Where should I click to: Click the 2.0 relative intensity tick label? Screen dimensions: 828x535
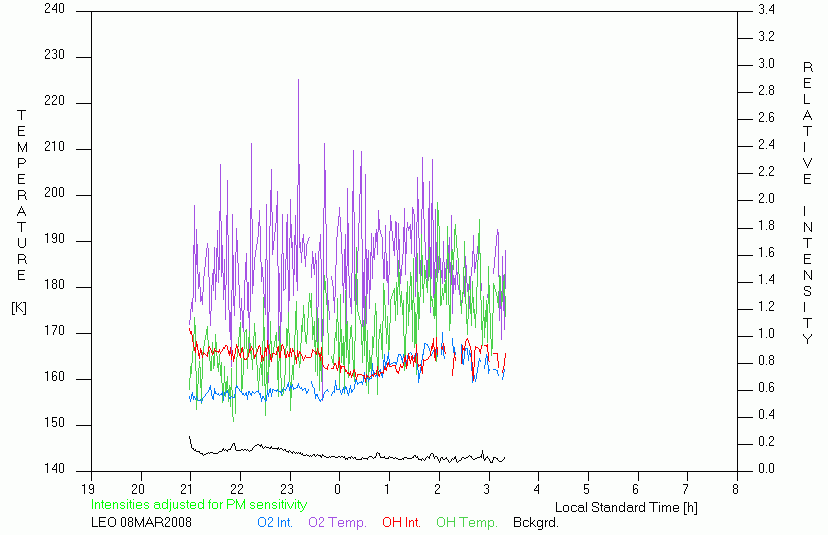766,199
